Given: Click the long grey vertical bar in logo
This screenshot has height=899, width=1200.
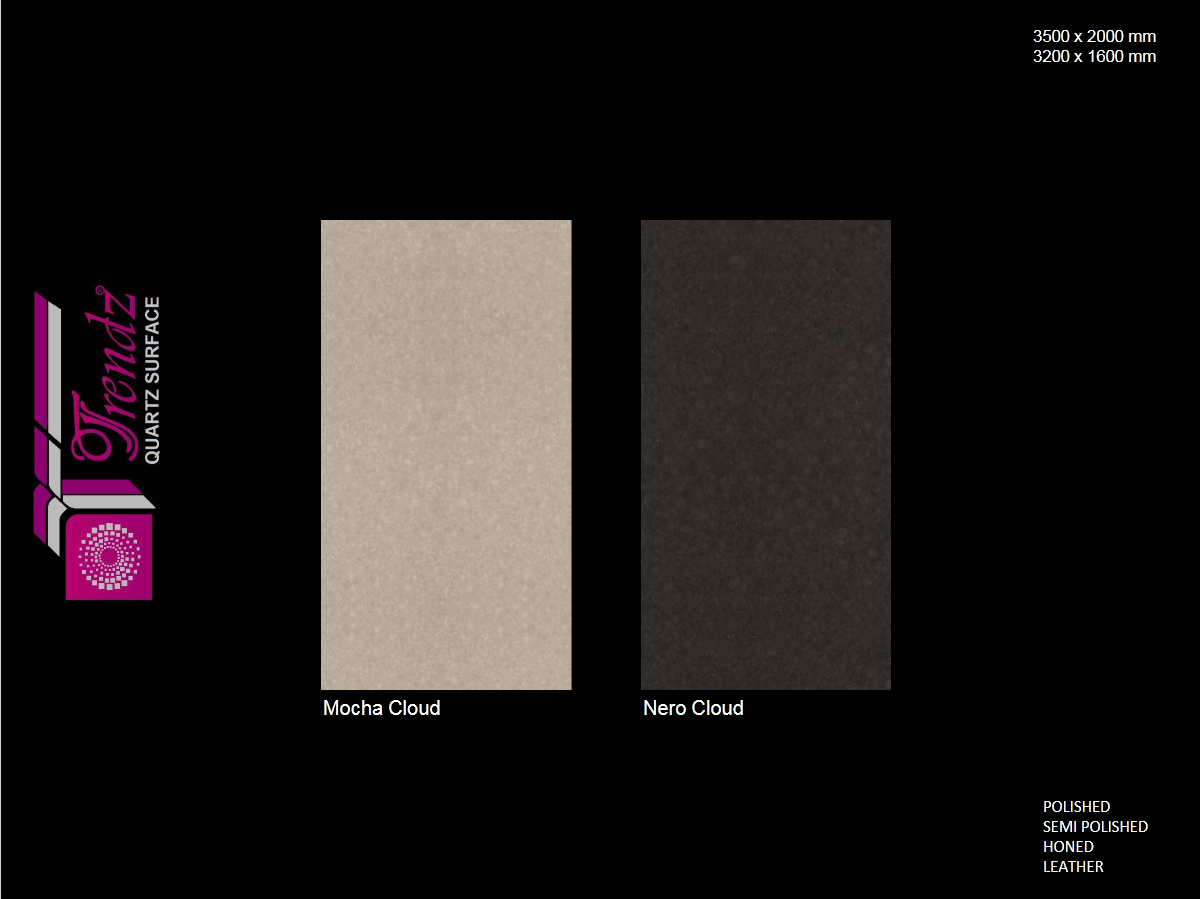Looking at the screenshot, I should pos(56,370).
